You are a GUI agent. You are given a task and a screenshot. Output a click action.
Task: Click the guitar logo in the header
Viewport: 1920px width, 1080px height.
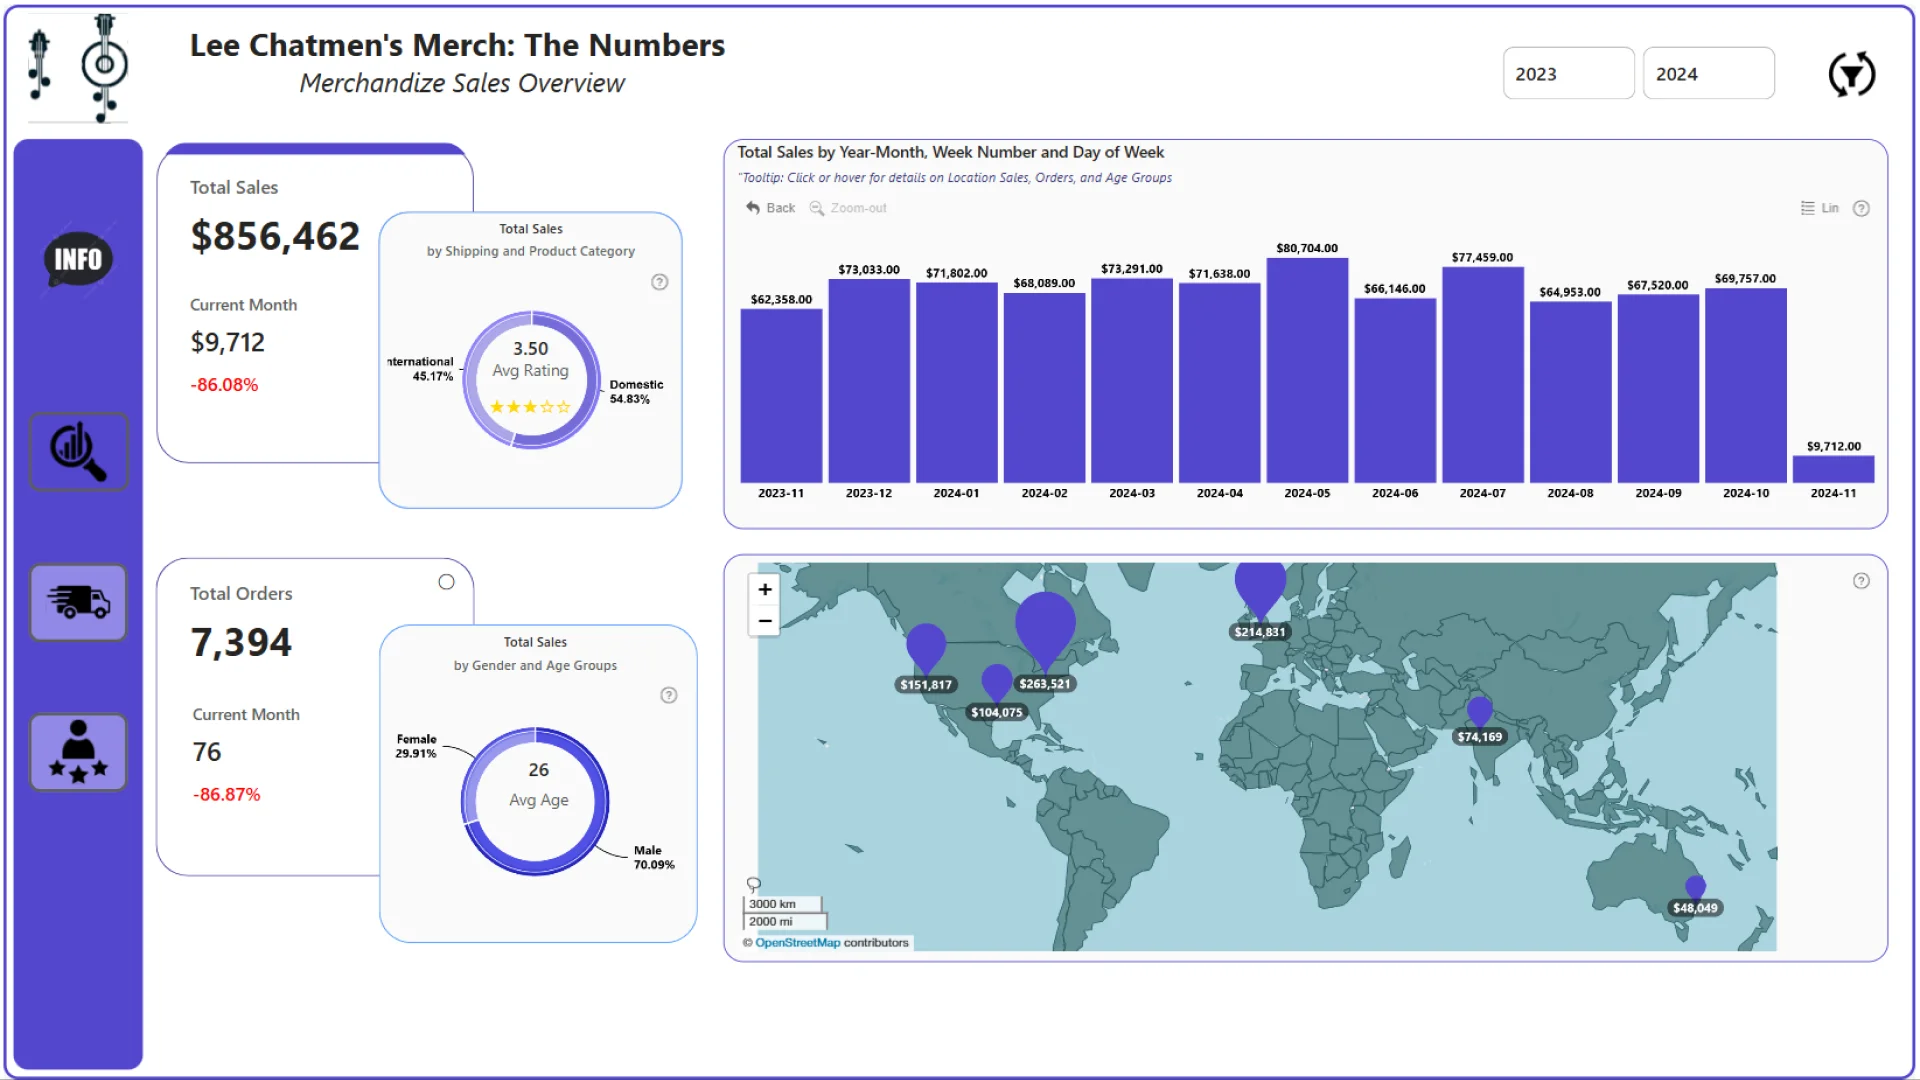[x=78, y=67]
